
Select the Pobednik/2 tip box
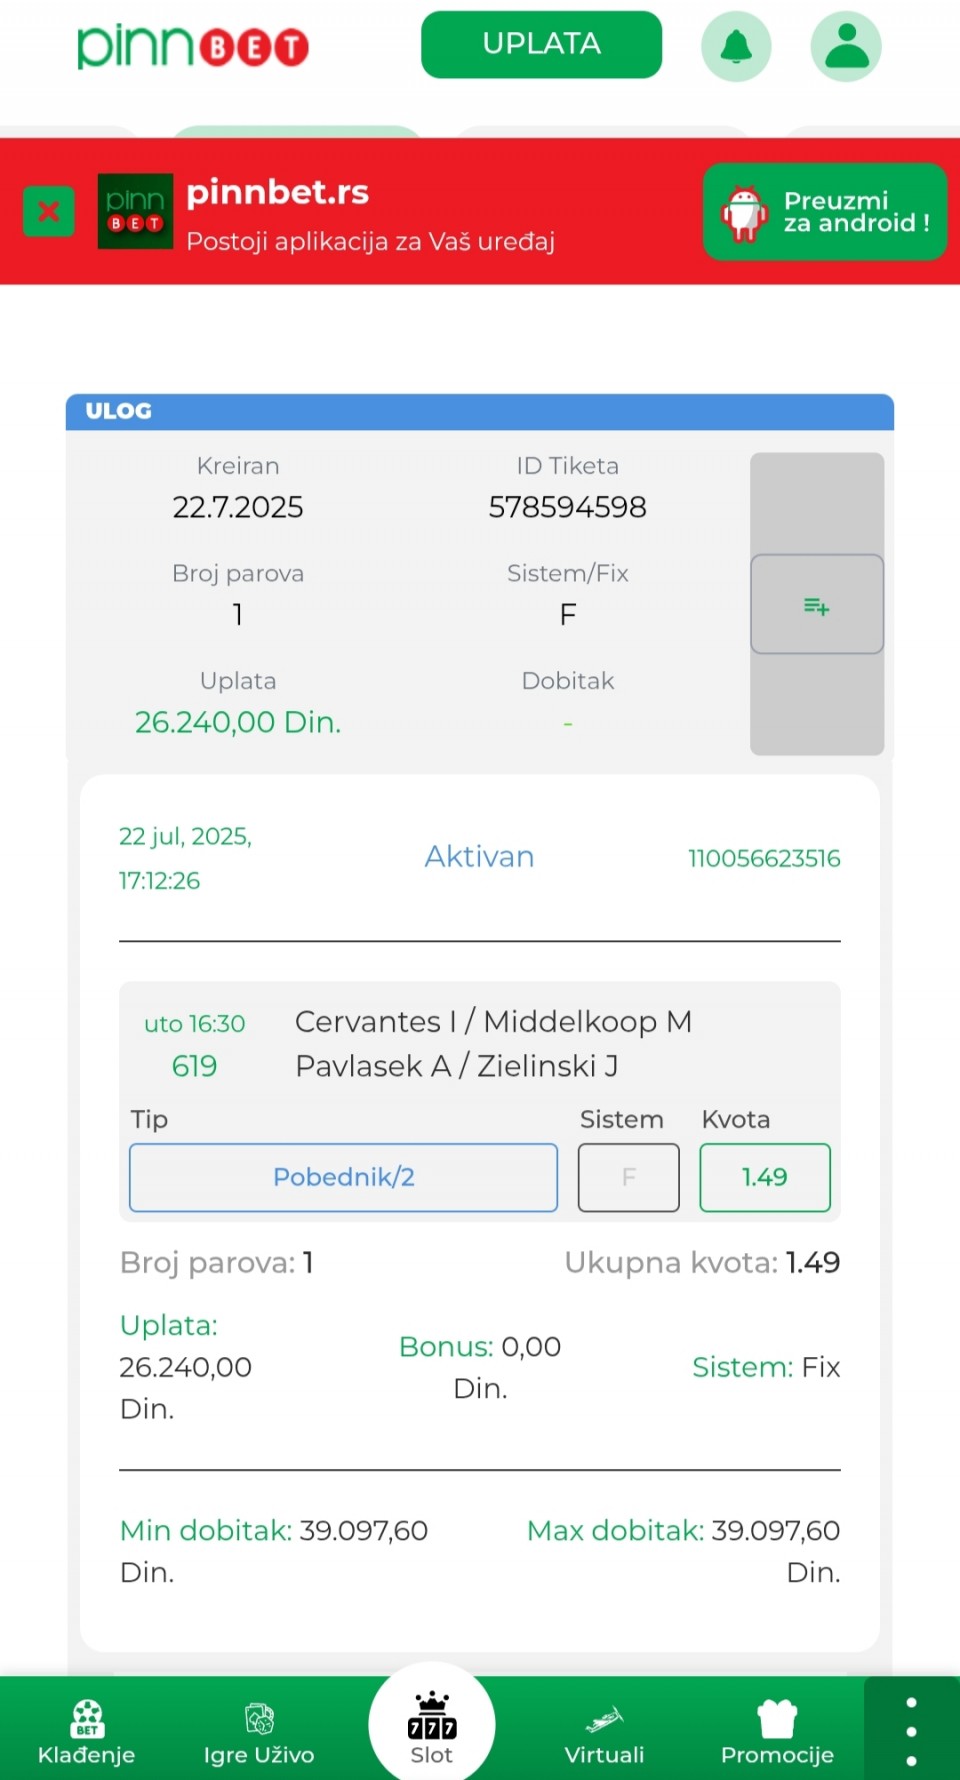tap(343, 1177)
